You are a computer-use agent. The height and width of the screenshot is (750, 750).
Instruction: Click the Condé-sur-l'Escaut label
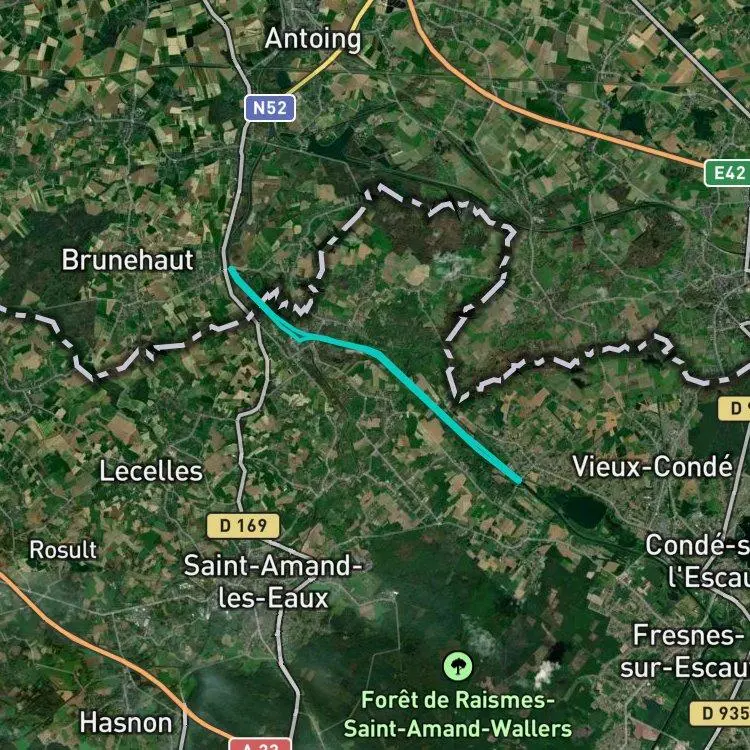point(697,561)
